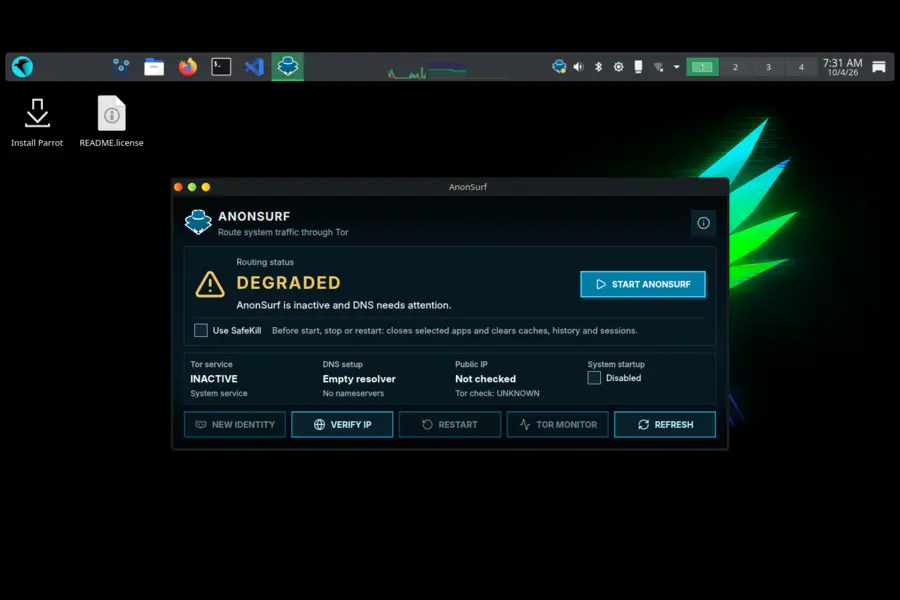The width and height of the screenshot is (900, 600).
Task: Enable the System startup checkbox
Action: click(594, 378)
